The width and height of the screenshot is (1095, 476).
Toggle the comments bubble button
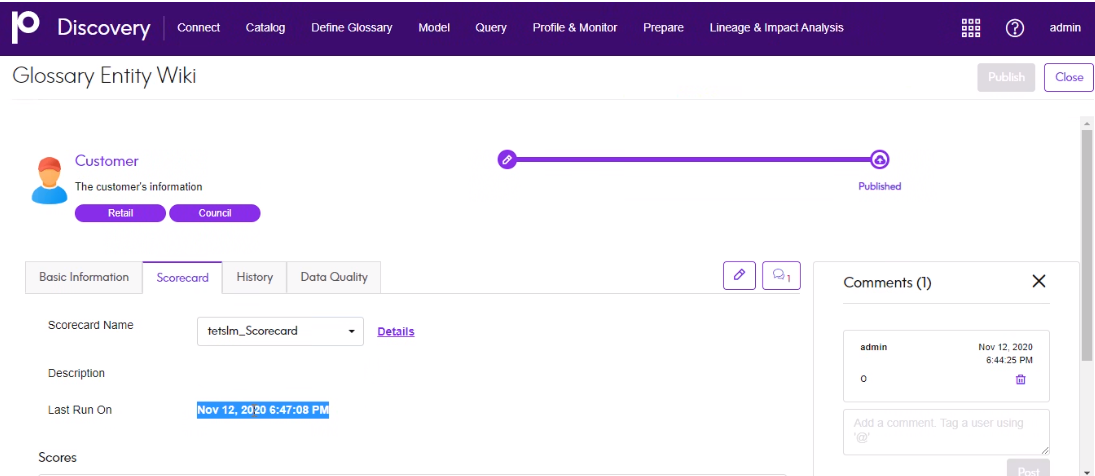pos(781,276)
